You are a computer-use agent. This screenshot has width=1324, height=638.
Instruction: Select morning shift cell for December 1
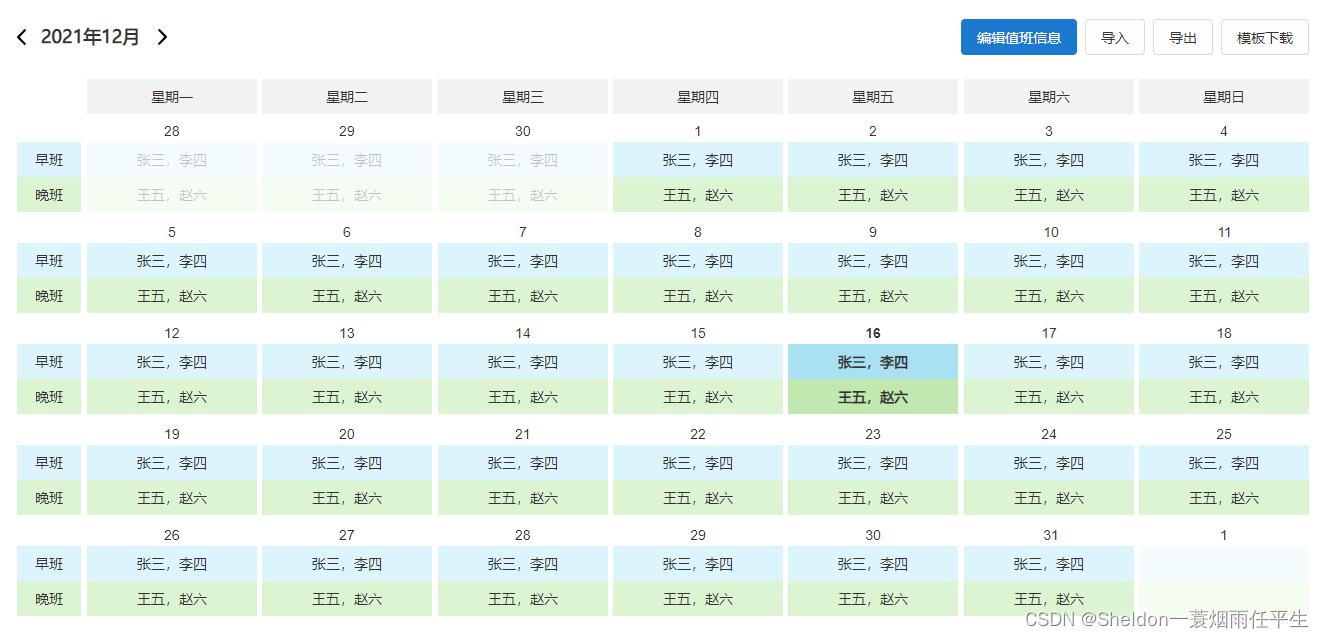[x=697, y=160]
